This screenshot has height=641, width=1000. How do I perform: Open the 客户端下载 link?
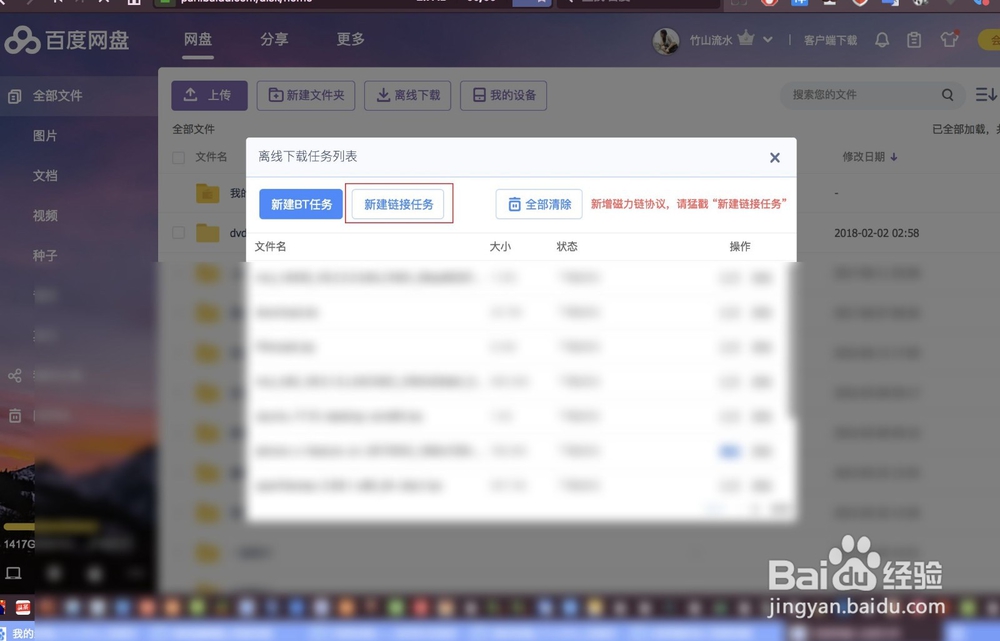(x=830, y=41)
